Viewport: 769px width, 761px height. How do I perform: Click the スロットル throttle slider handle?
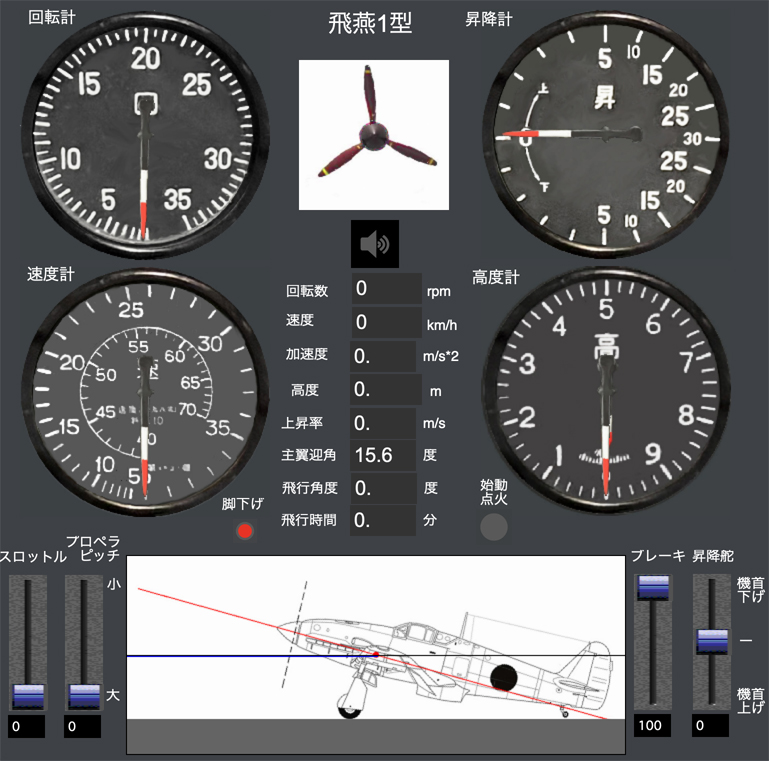(x=27, y=696)
